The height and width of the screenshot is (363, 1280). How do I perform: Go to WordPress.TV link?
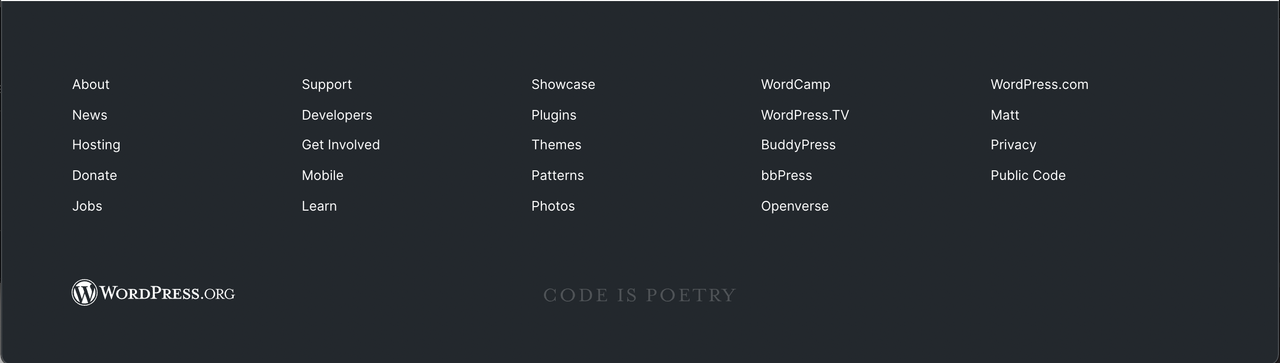coord(805,115)
